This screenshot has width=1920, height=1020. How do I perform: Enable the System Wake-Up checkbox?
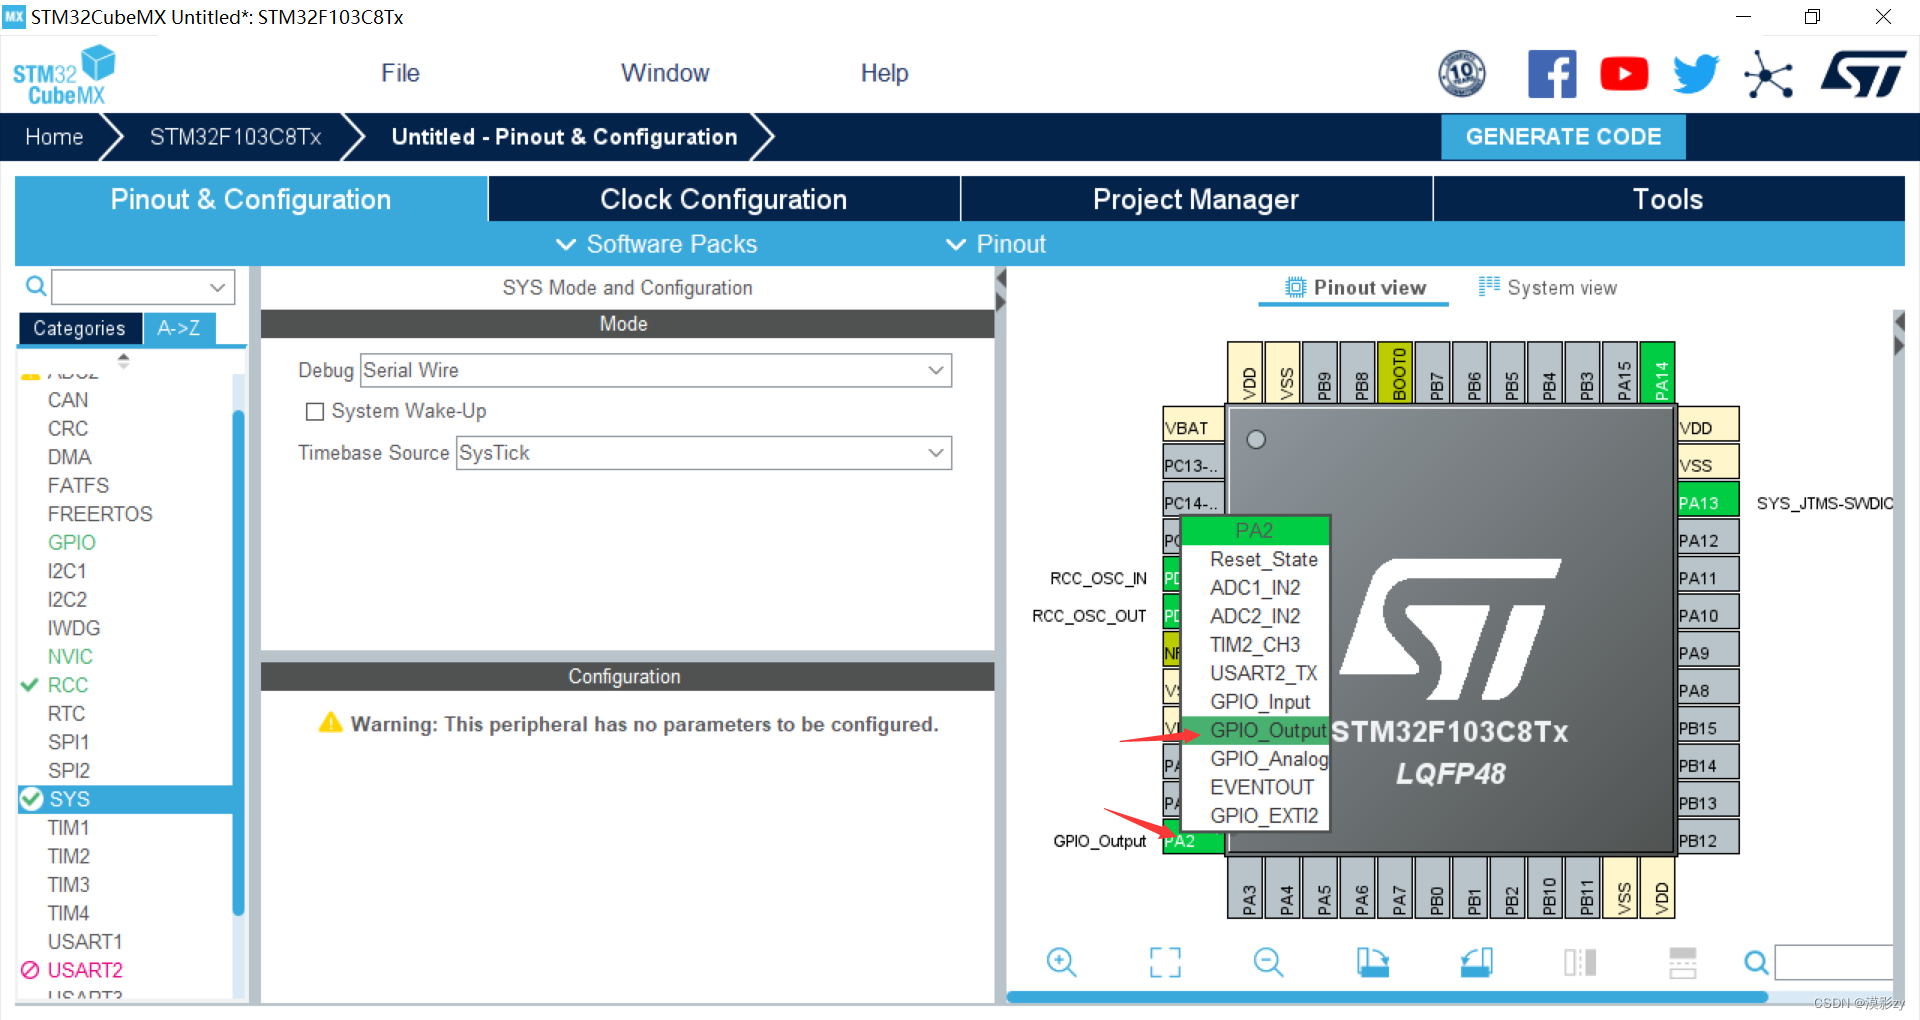pos(315,411)
